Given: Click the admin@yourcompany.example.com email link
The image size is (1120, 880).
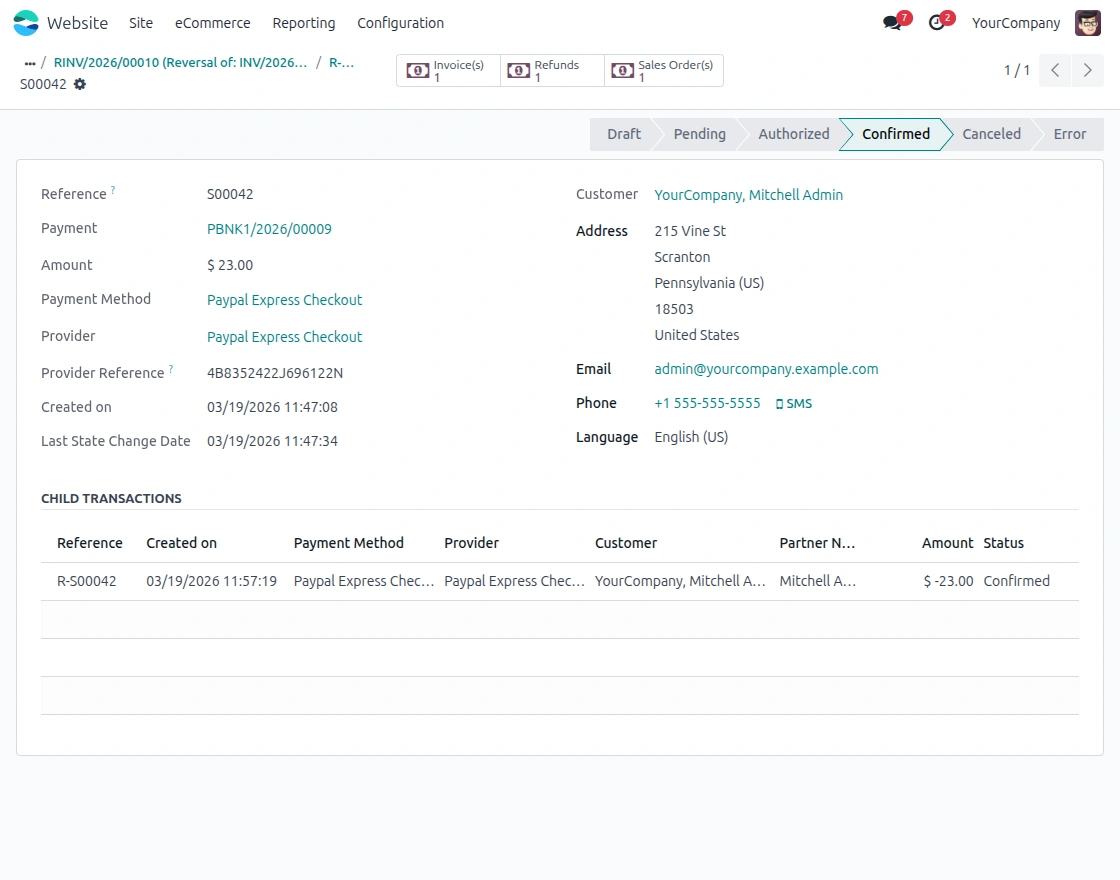Looking at the screenshot, I should (766, 368).
